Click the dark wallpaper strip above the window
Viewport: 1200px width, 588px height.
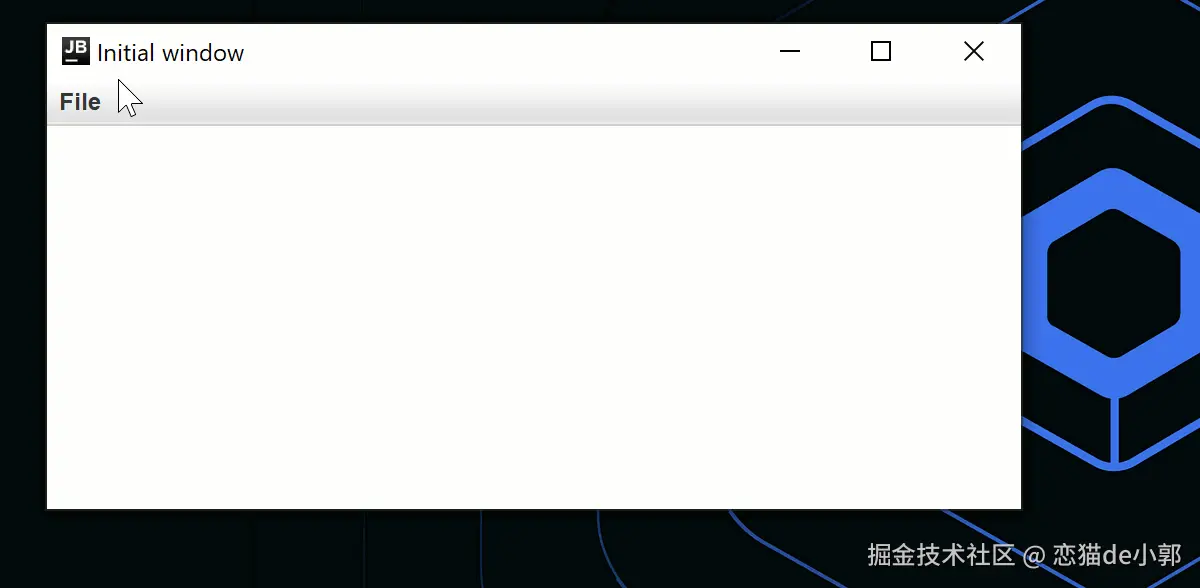500,11
